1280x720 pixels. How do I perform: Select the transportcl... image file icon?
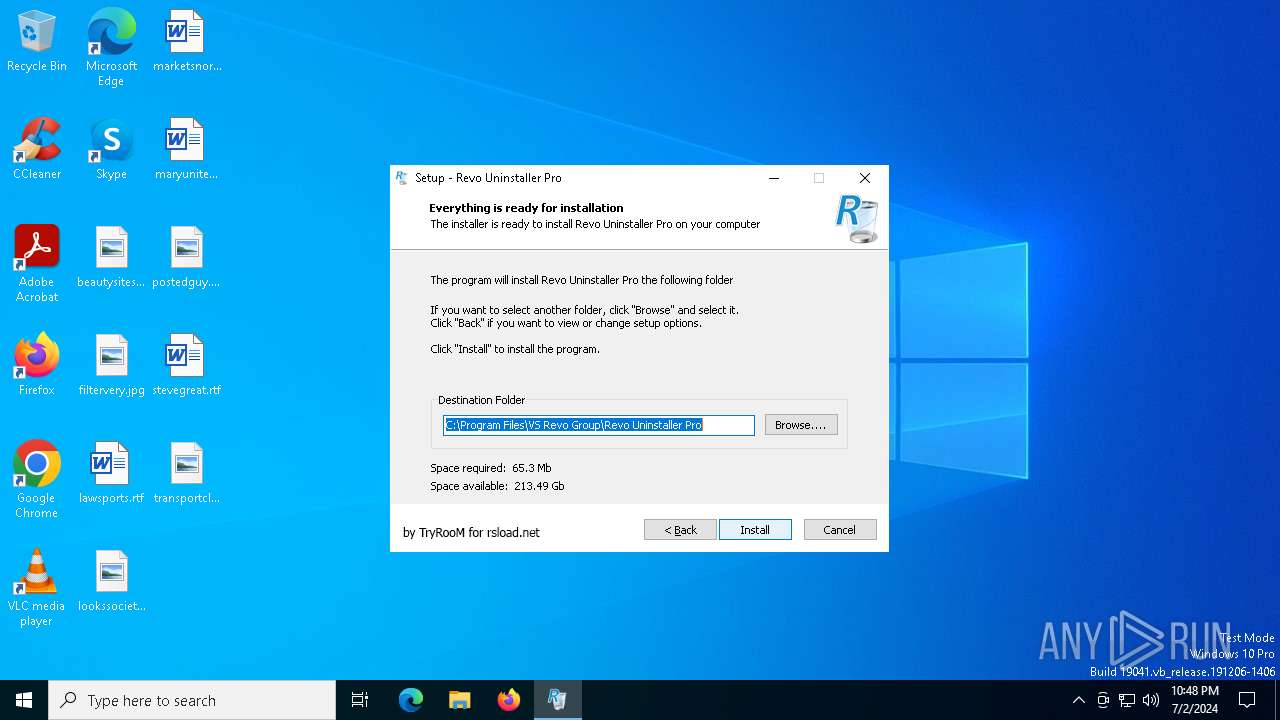(x=187, y=474)
